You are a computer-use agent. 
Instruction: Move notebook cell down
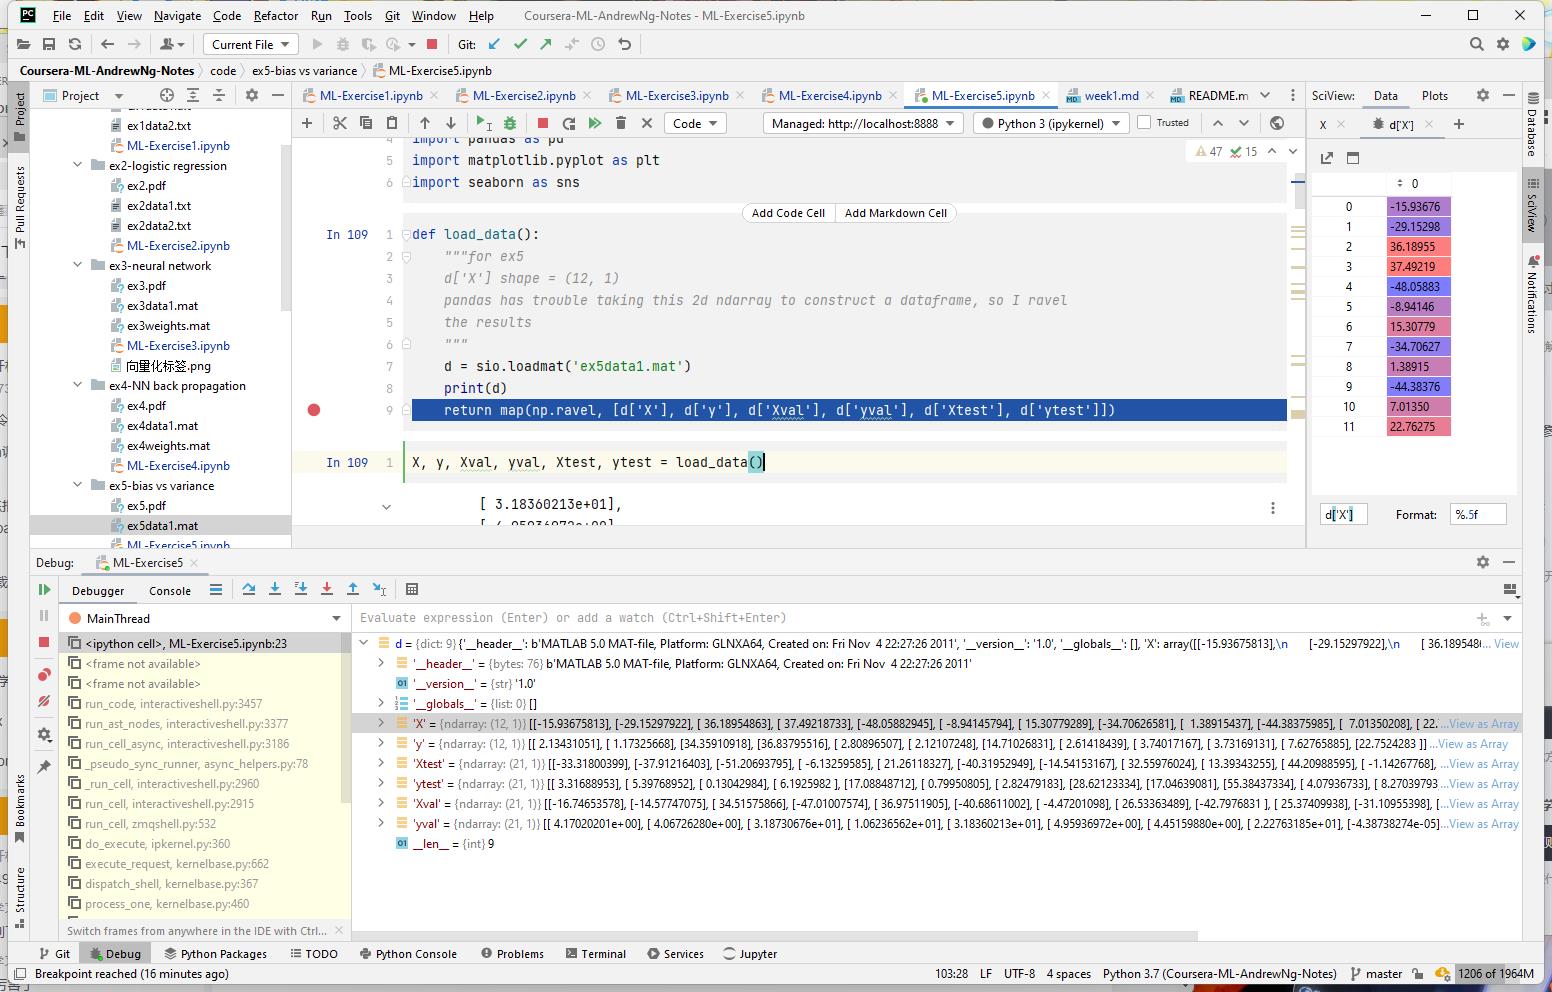click(x=451, y=123)
